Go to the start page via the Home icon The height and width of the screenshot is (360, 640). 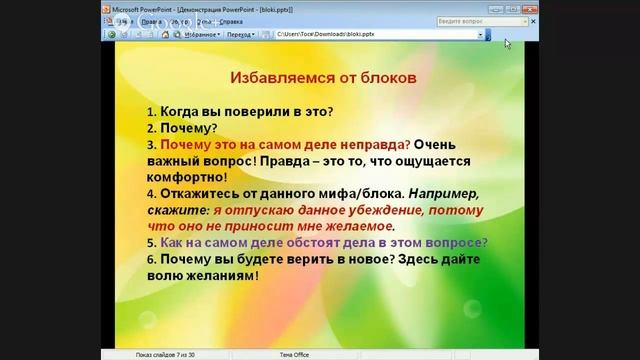coord(165,35)
